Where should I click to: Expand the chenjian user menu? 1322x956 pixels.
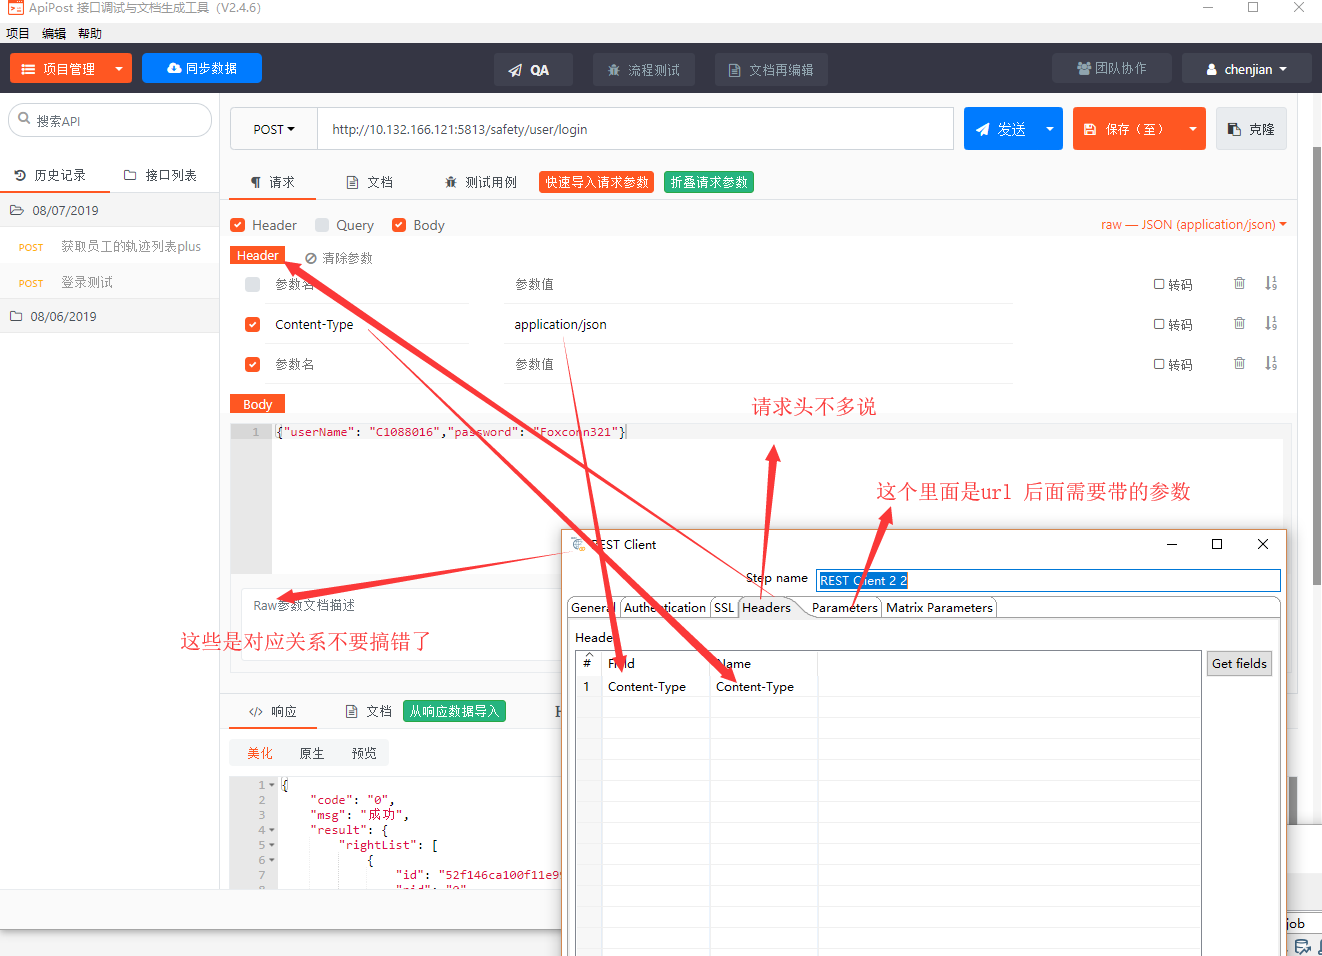click(1246, 69)
